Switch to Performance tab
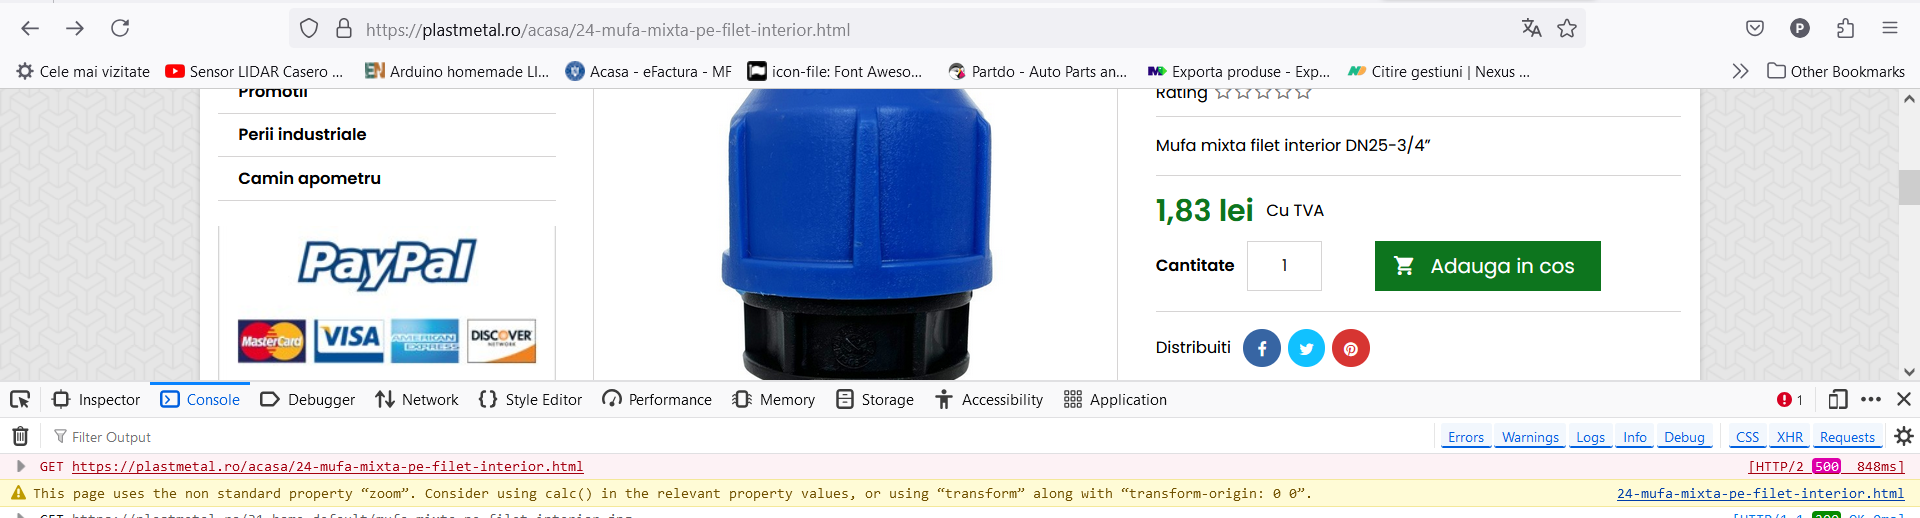1920x518 pixels. 657,399
